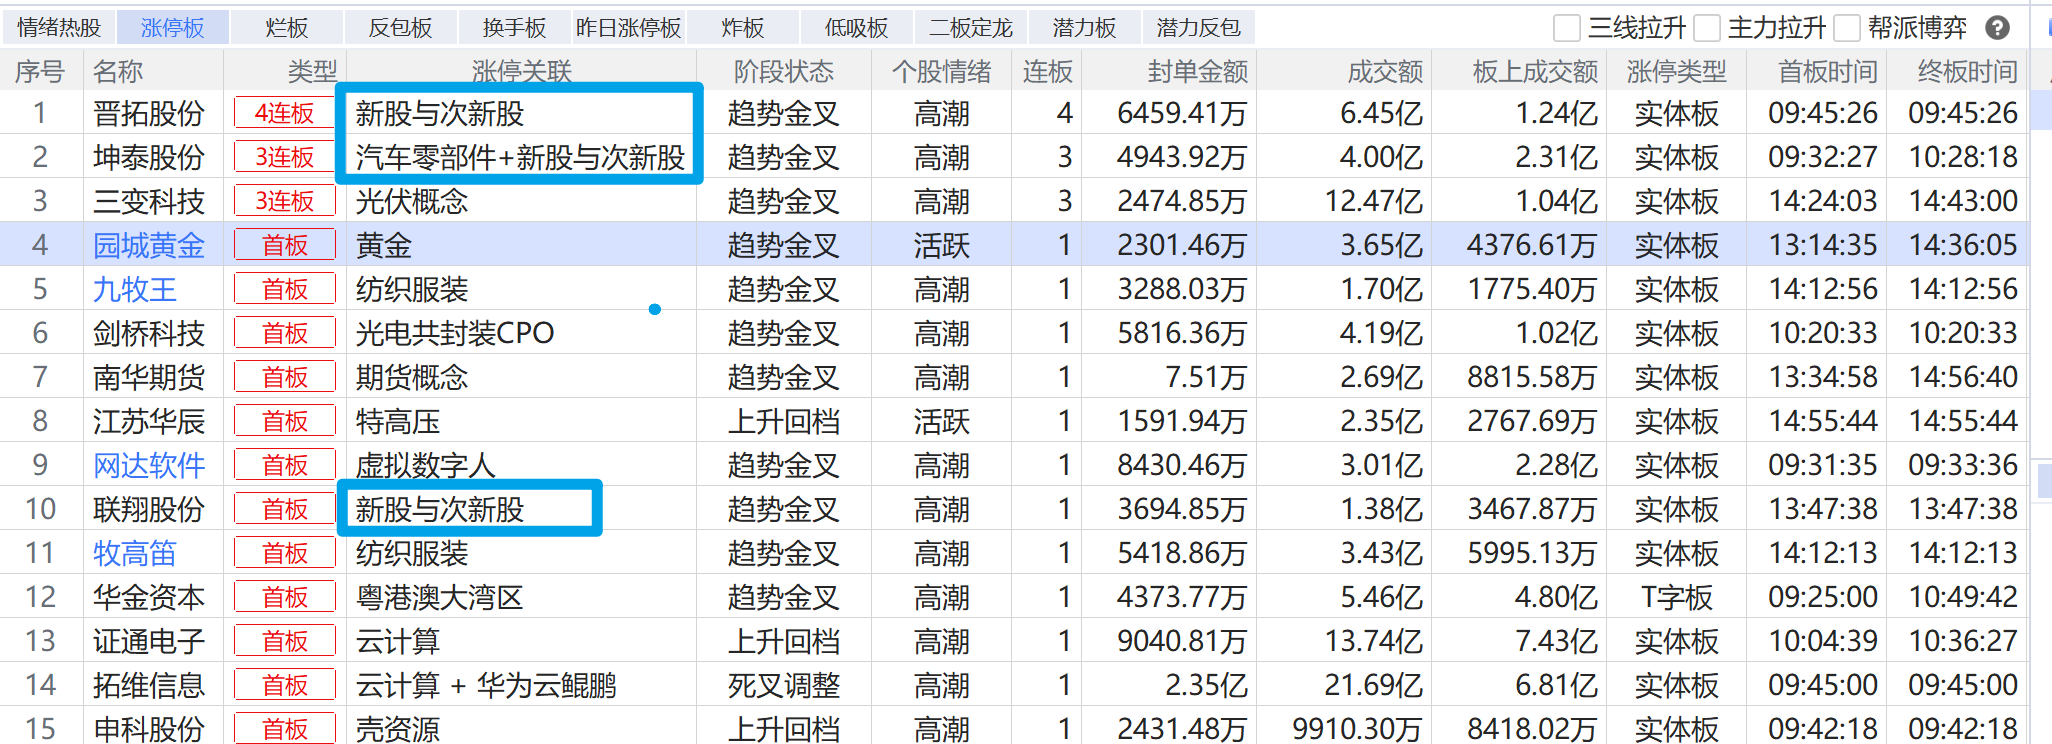Screen dimensions: 2052x744
Task: Enable the 主力拉升 checkbox
Action: coord(1707,28)
